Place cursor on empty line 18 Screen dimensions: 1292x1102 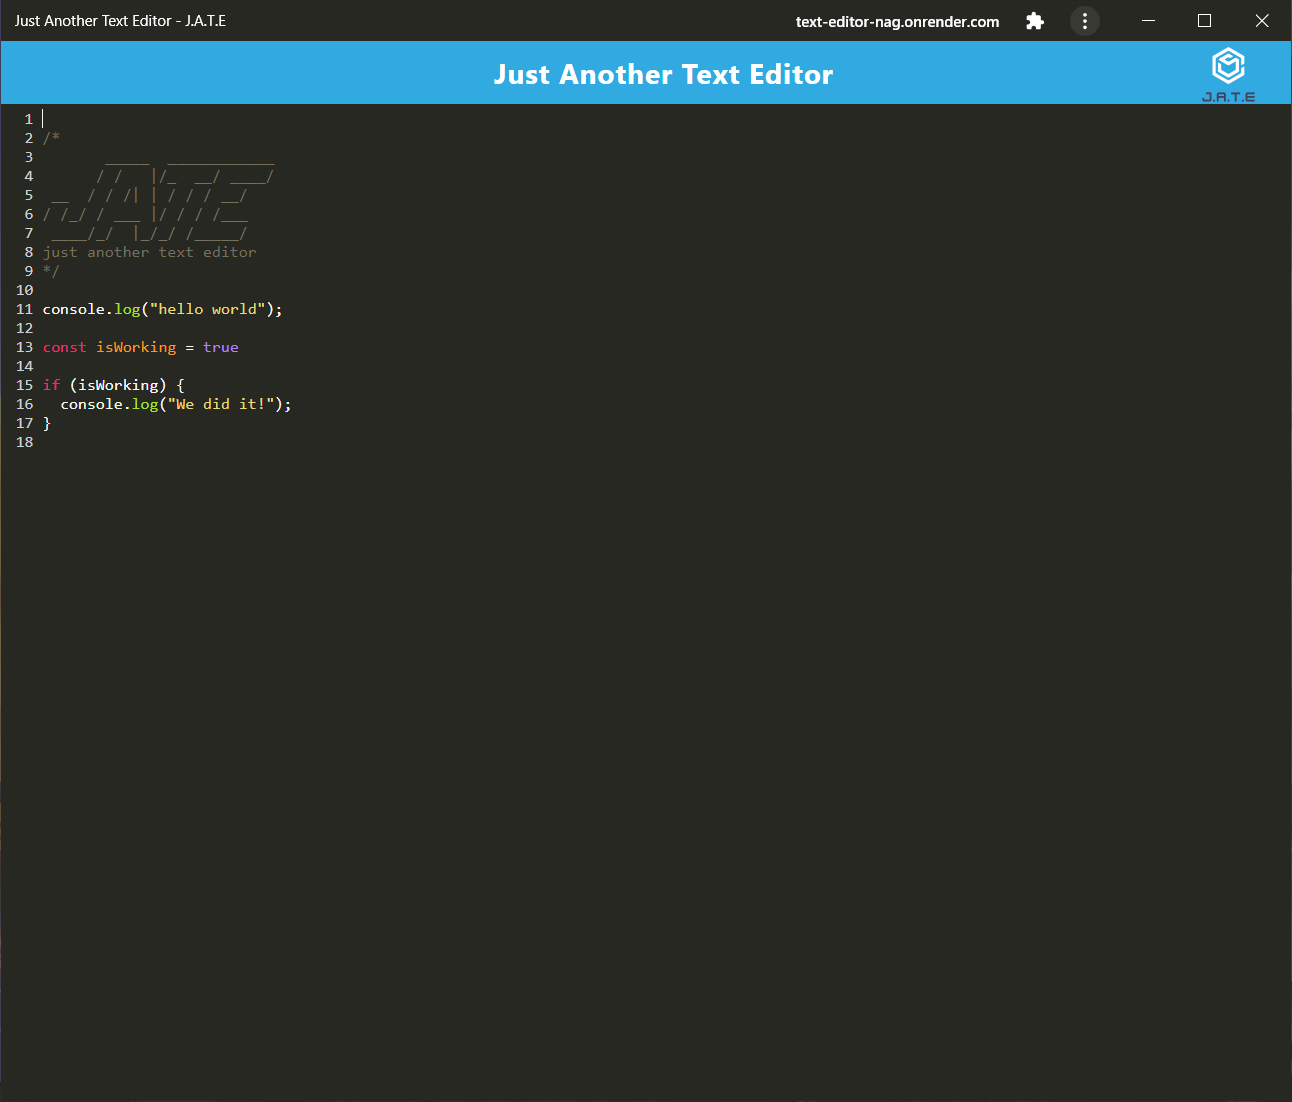[300, 442]
